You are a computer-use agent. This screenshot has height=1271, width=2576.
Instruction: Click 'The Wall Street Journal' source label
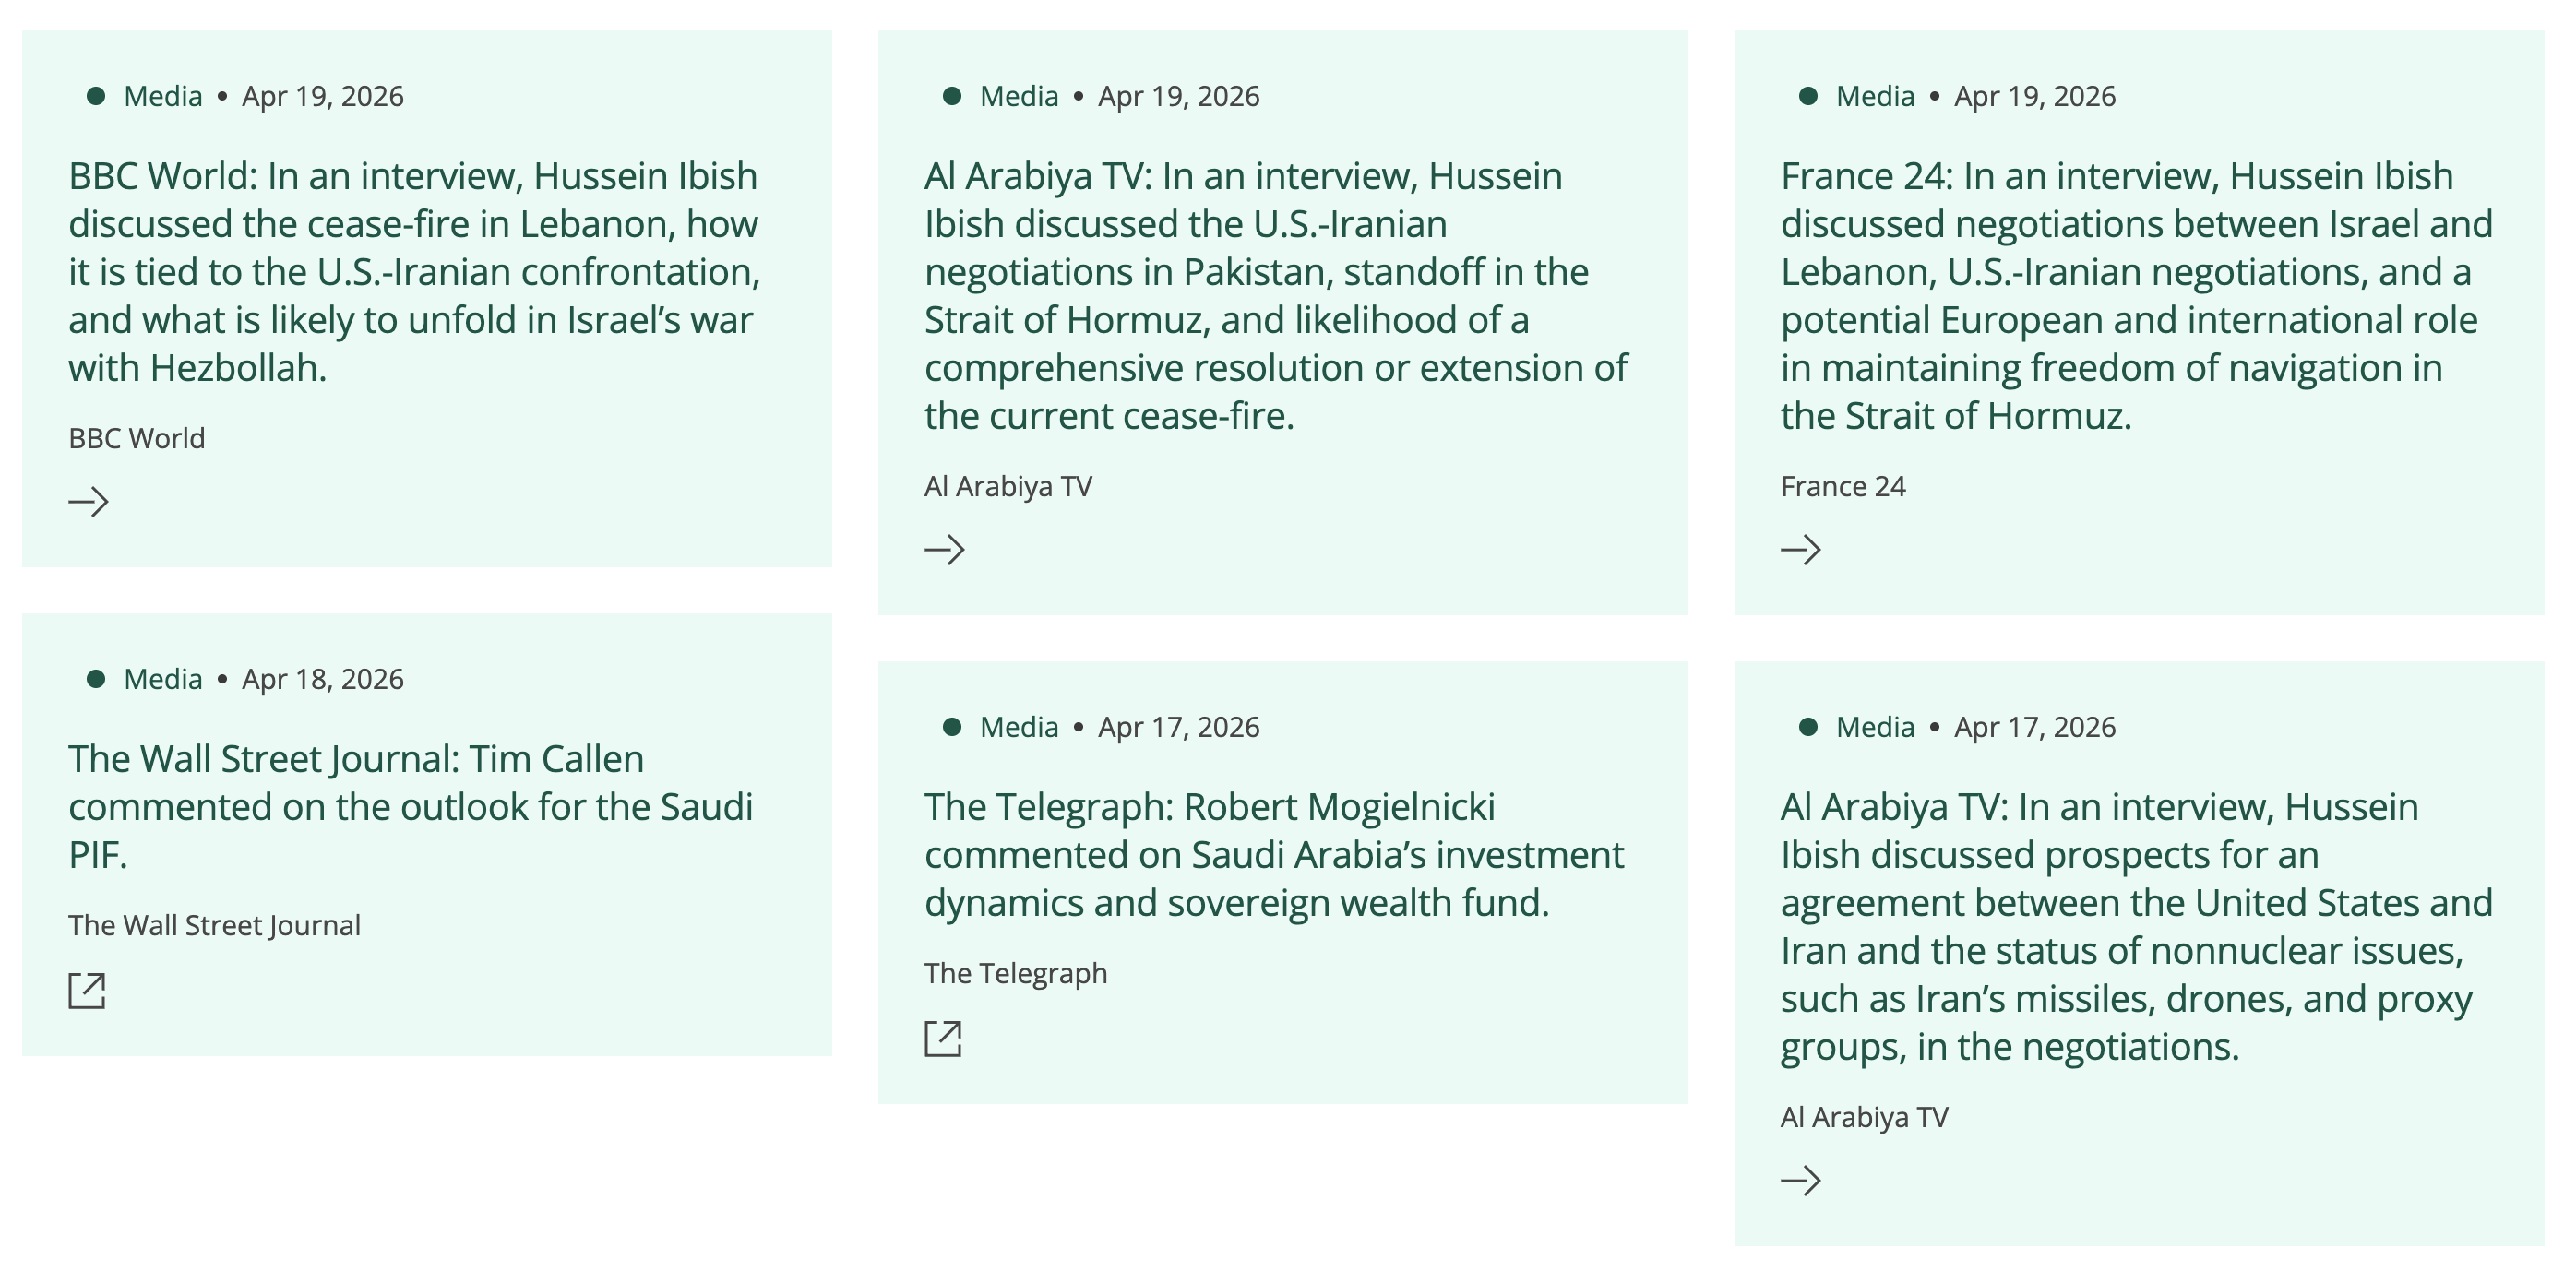click(x=214, y=925)
